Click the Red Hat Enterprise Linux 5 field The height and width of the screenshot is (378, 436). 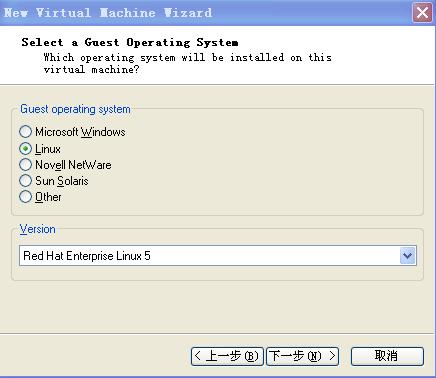click(218, 256)
